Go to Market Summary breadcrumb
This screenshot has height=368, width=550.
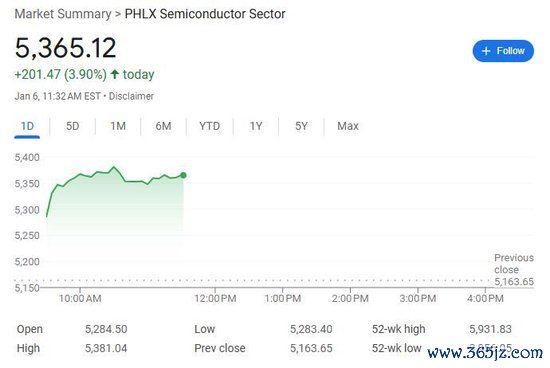(x=63, y=14)
